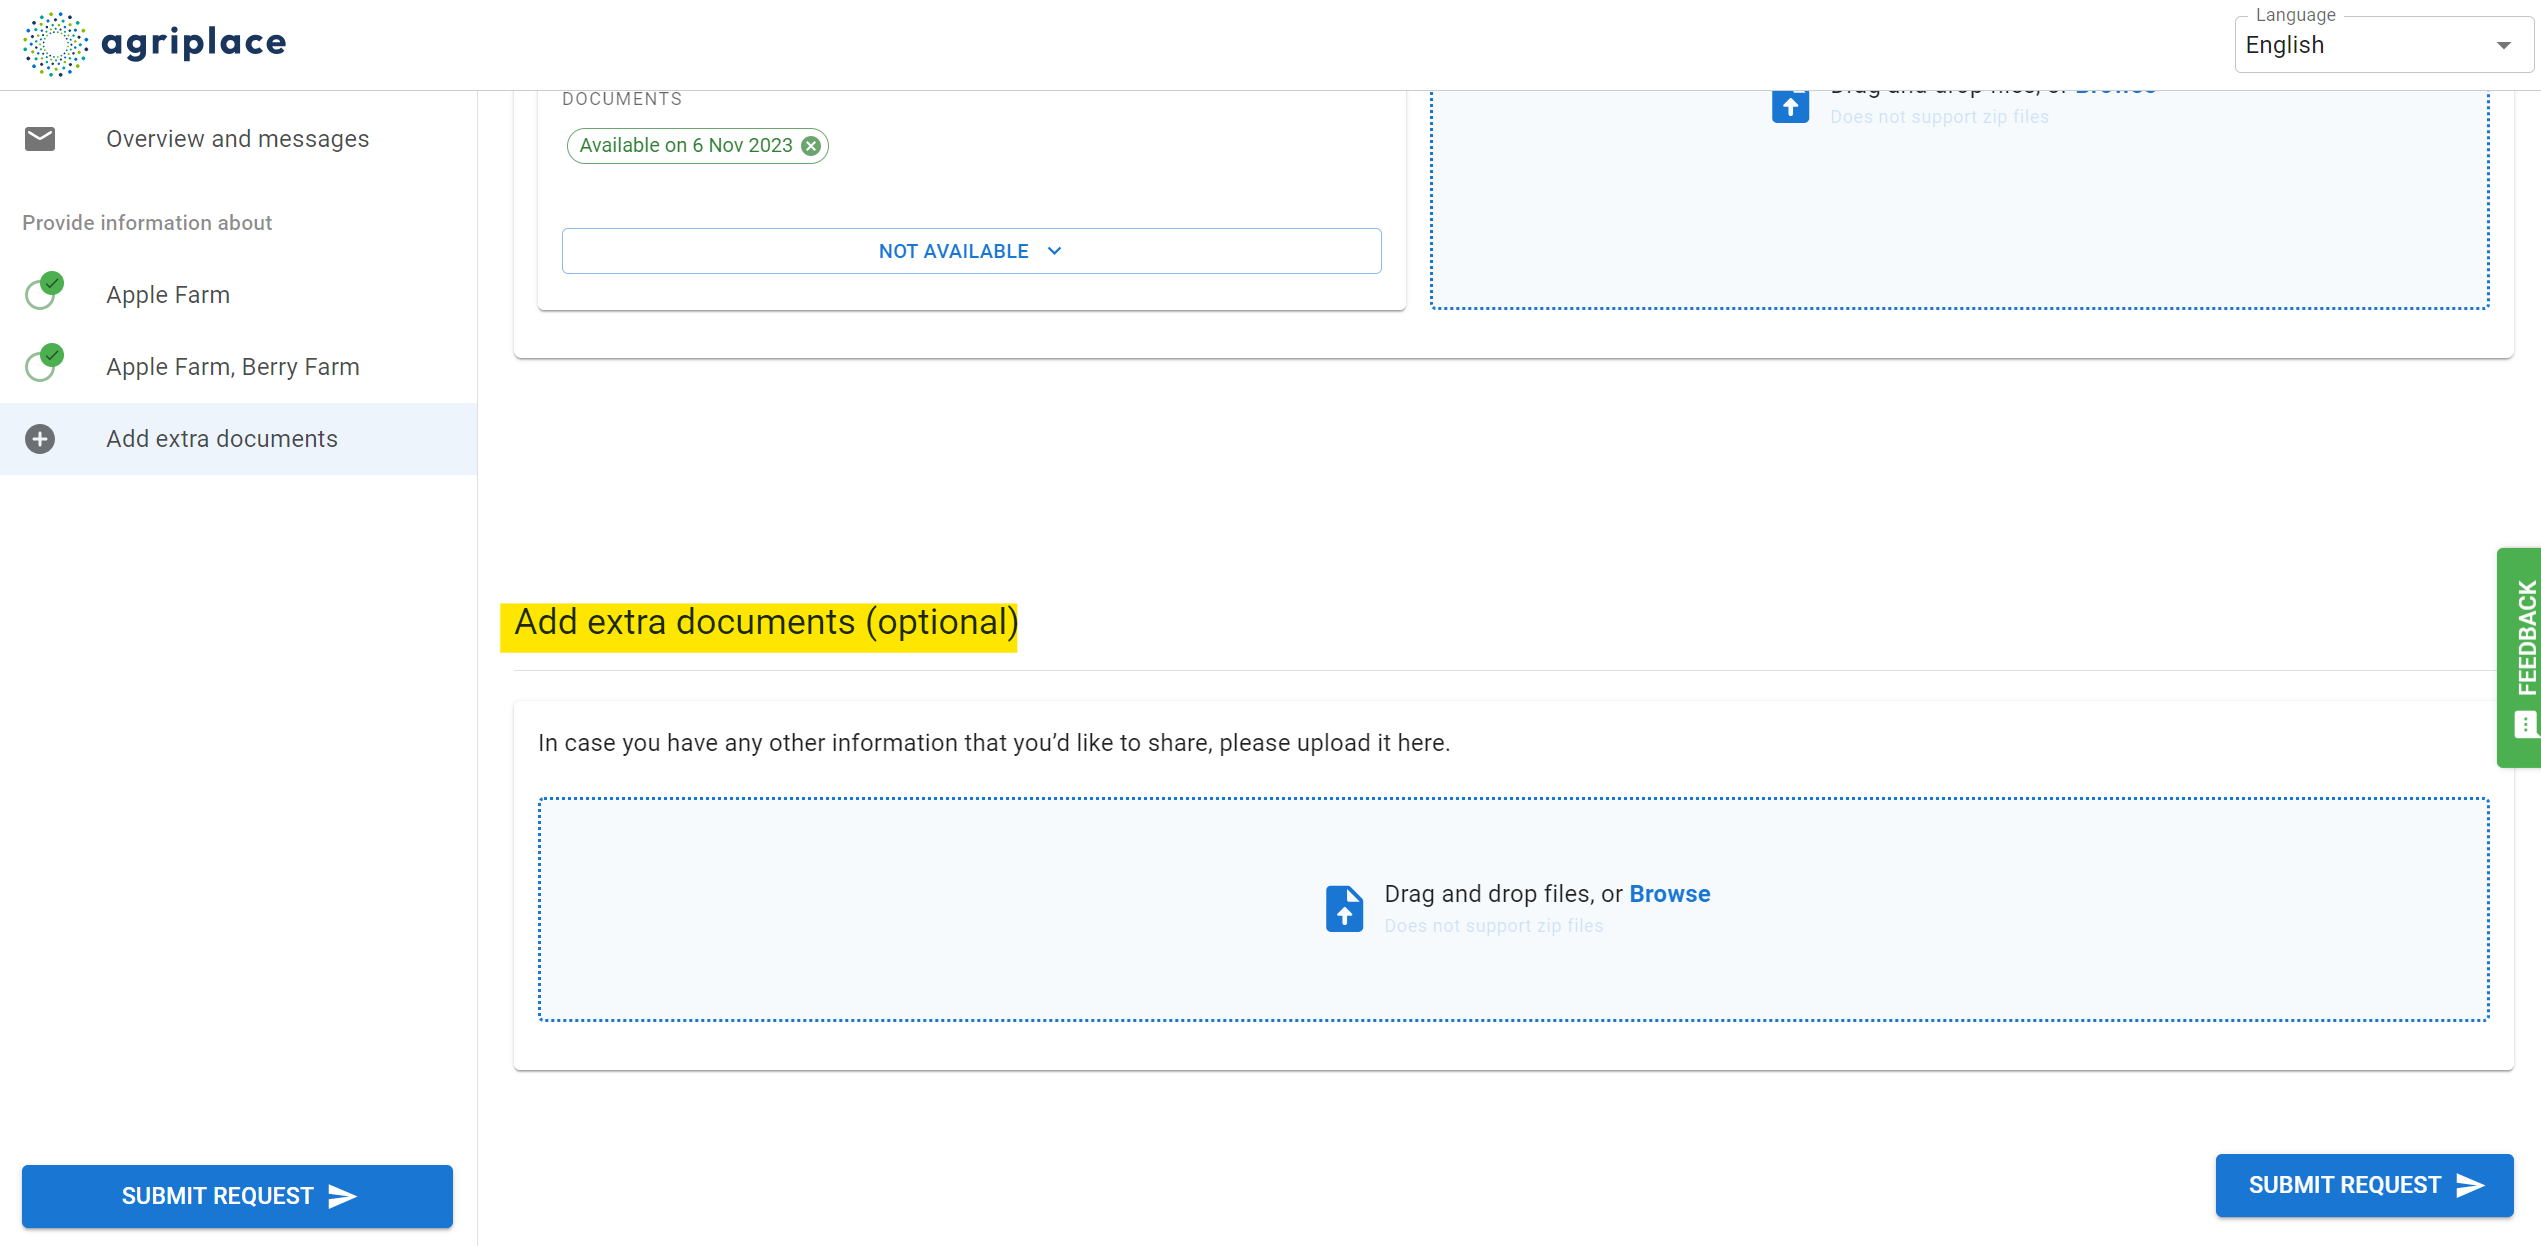Click the Add extra documents (optional) heading

[x=766, y=623]
